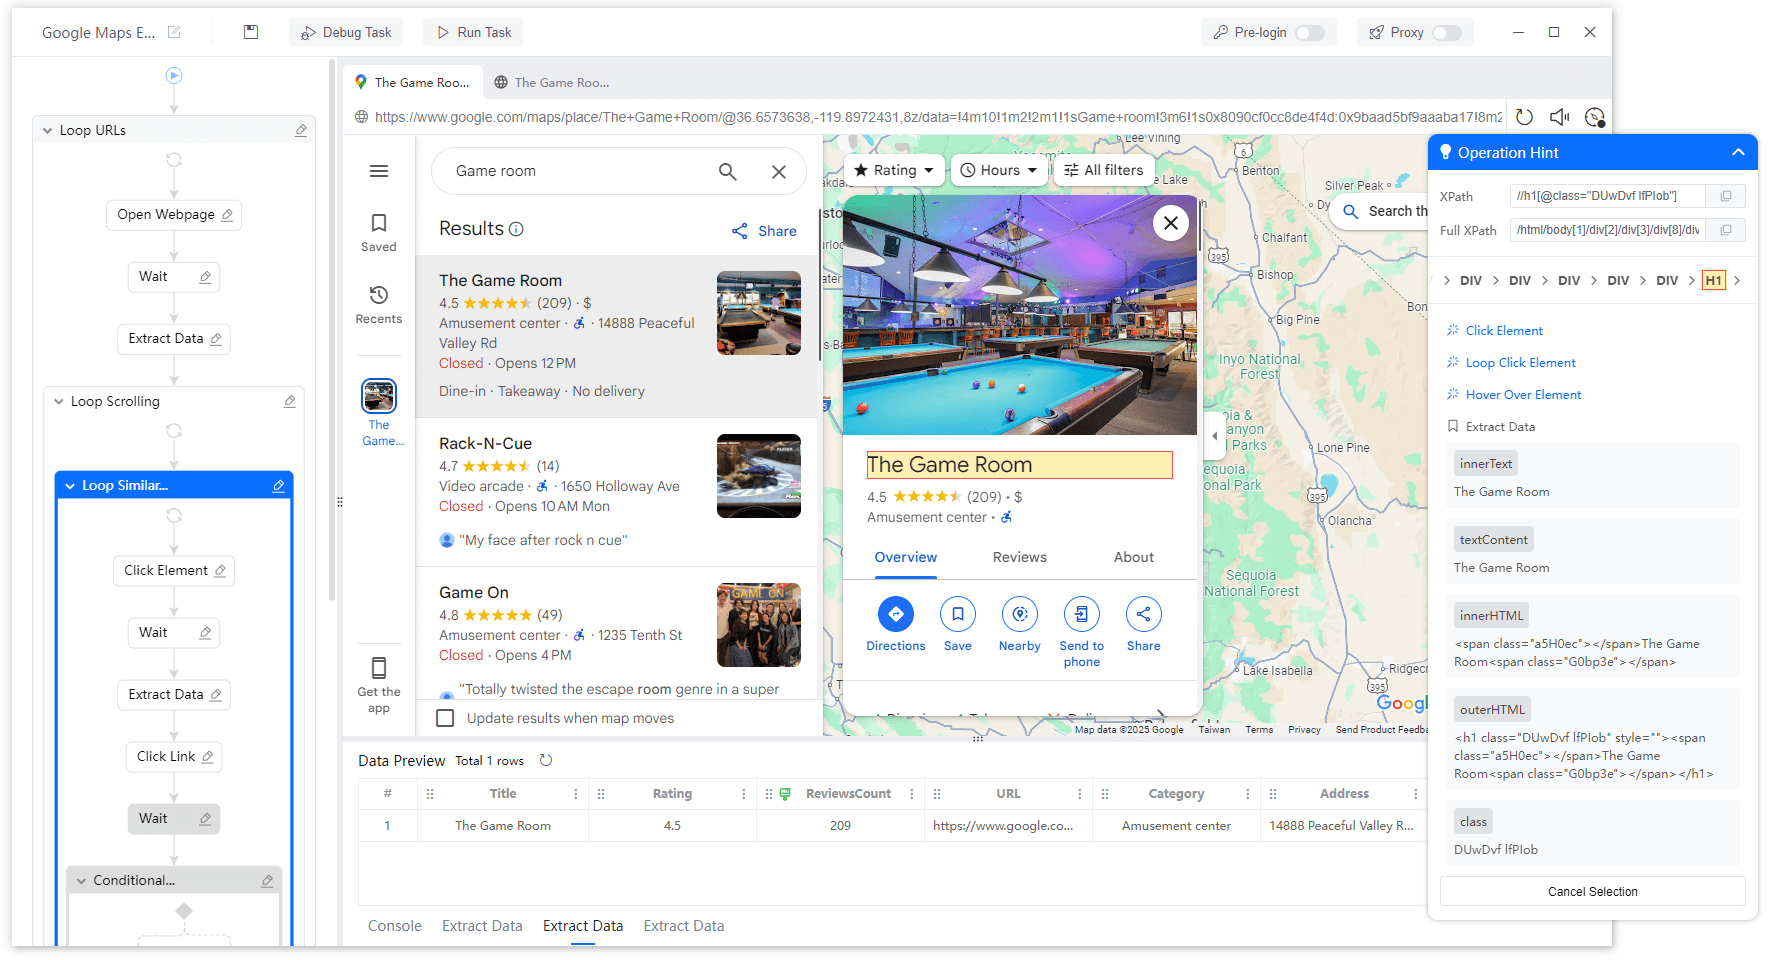Reload the page in the browser
Viewport: 1770px width, 960px height.
[x=1524, y=117]
